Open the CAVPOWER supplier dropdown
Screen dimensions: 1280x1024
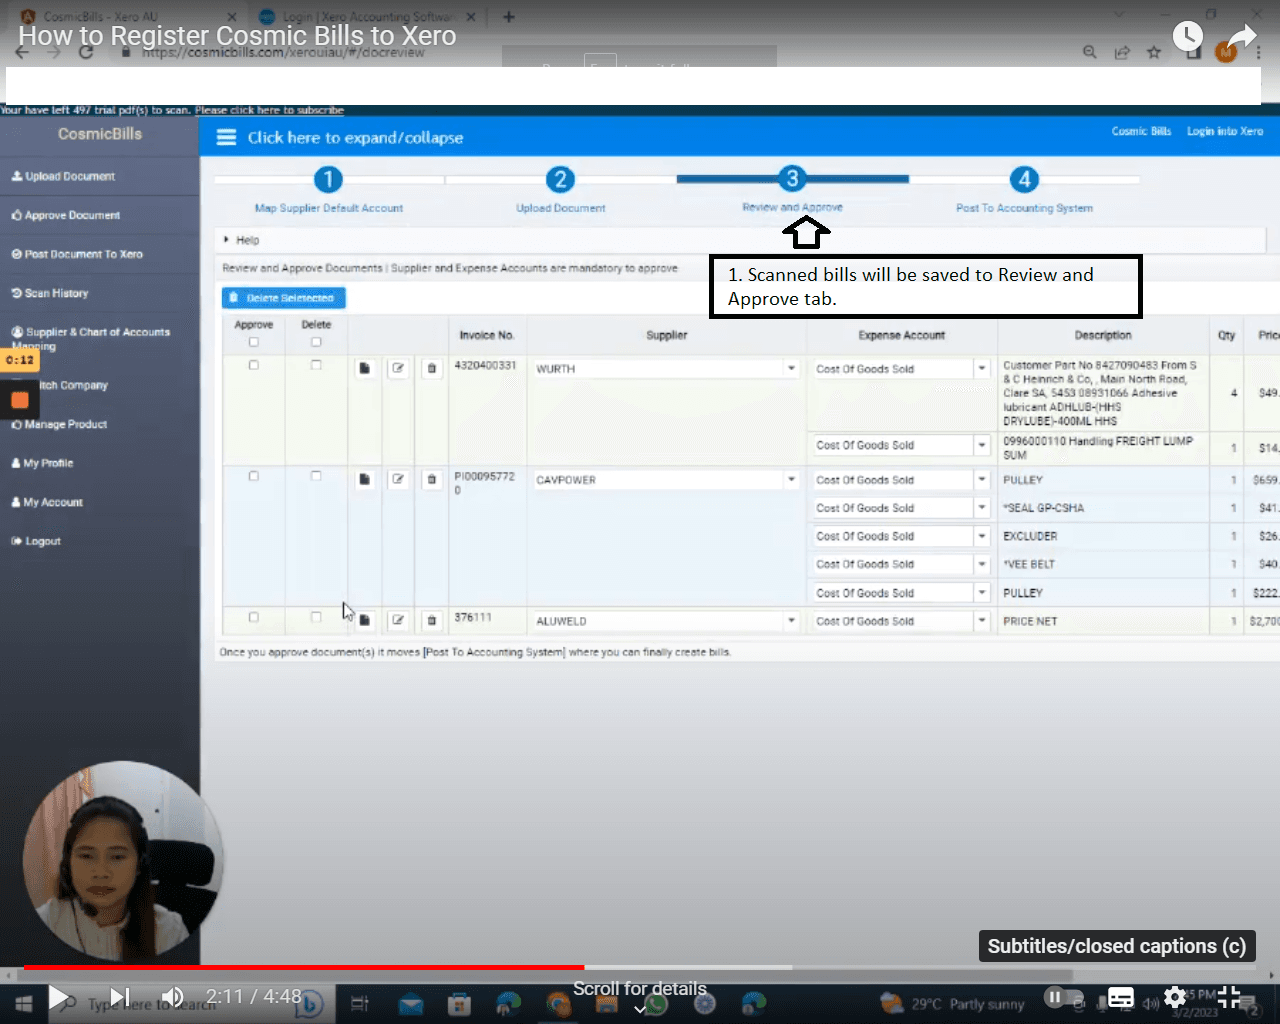791,480
